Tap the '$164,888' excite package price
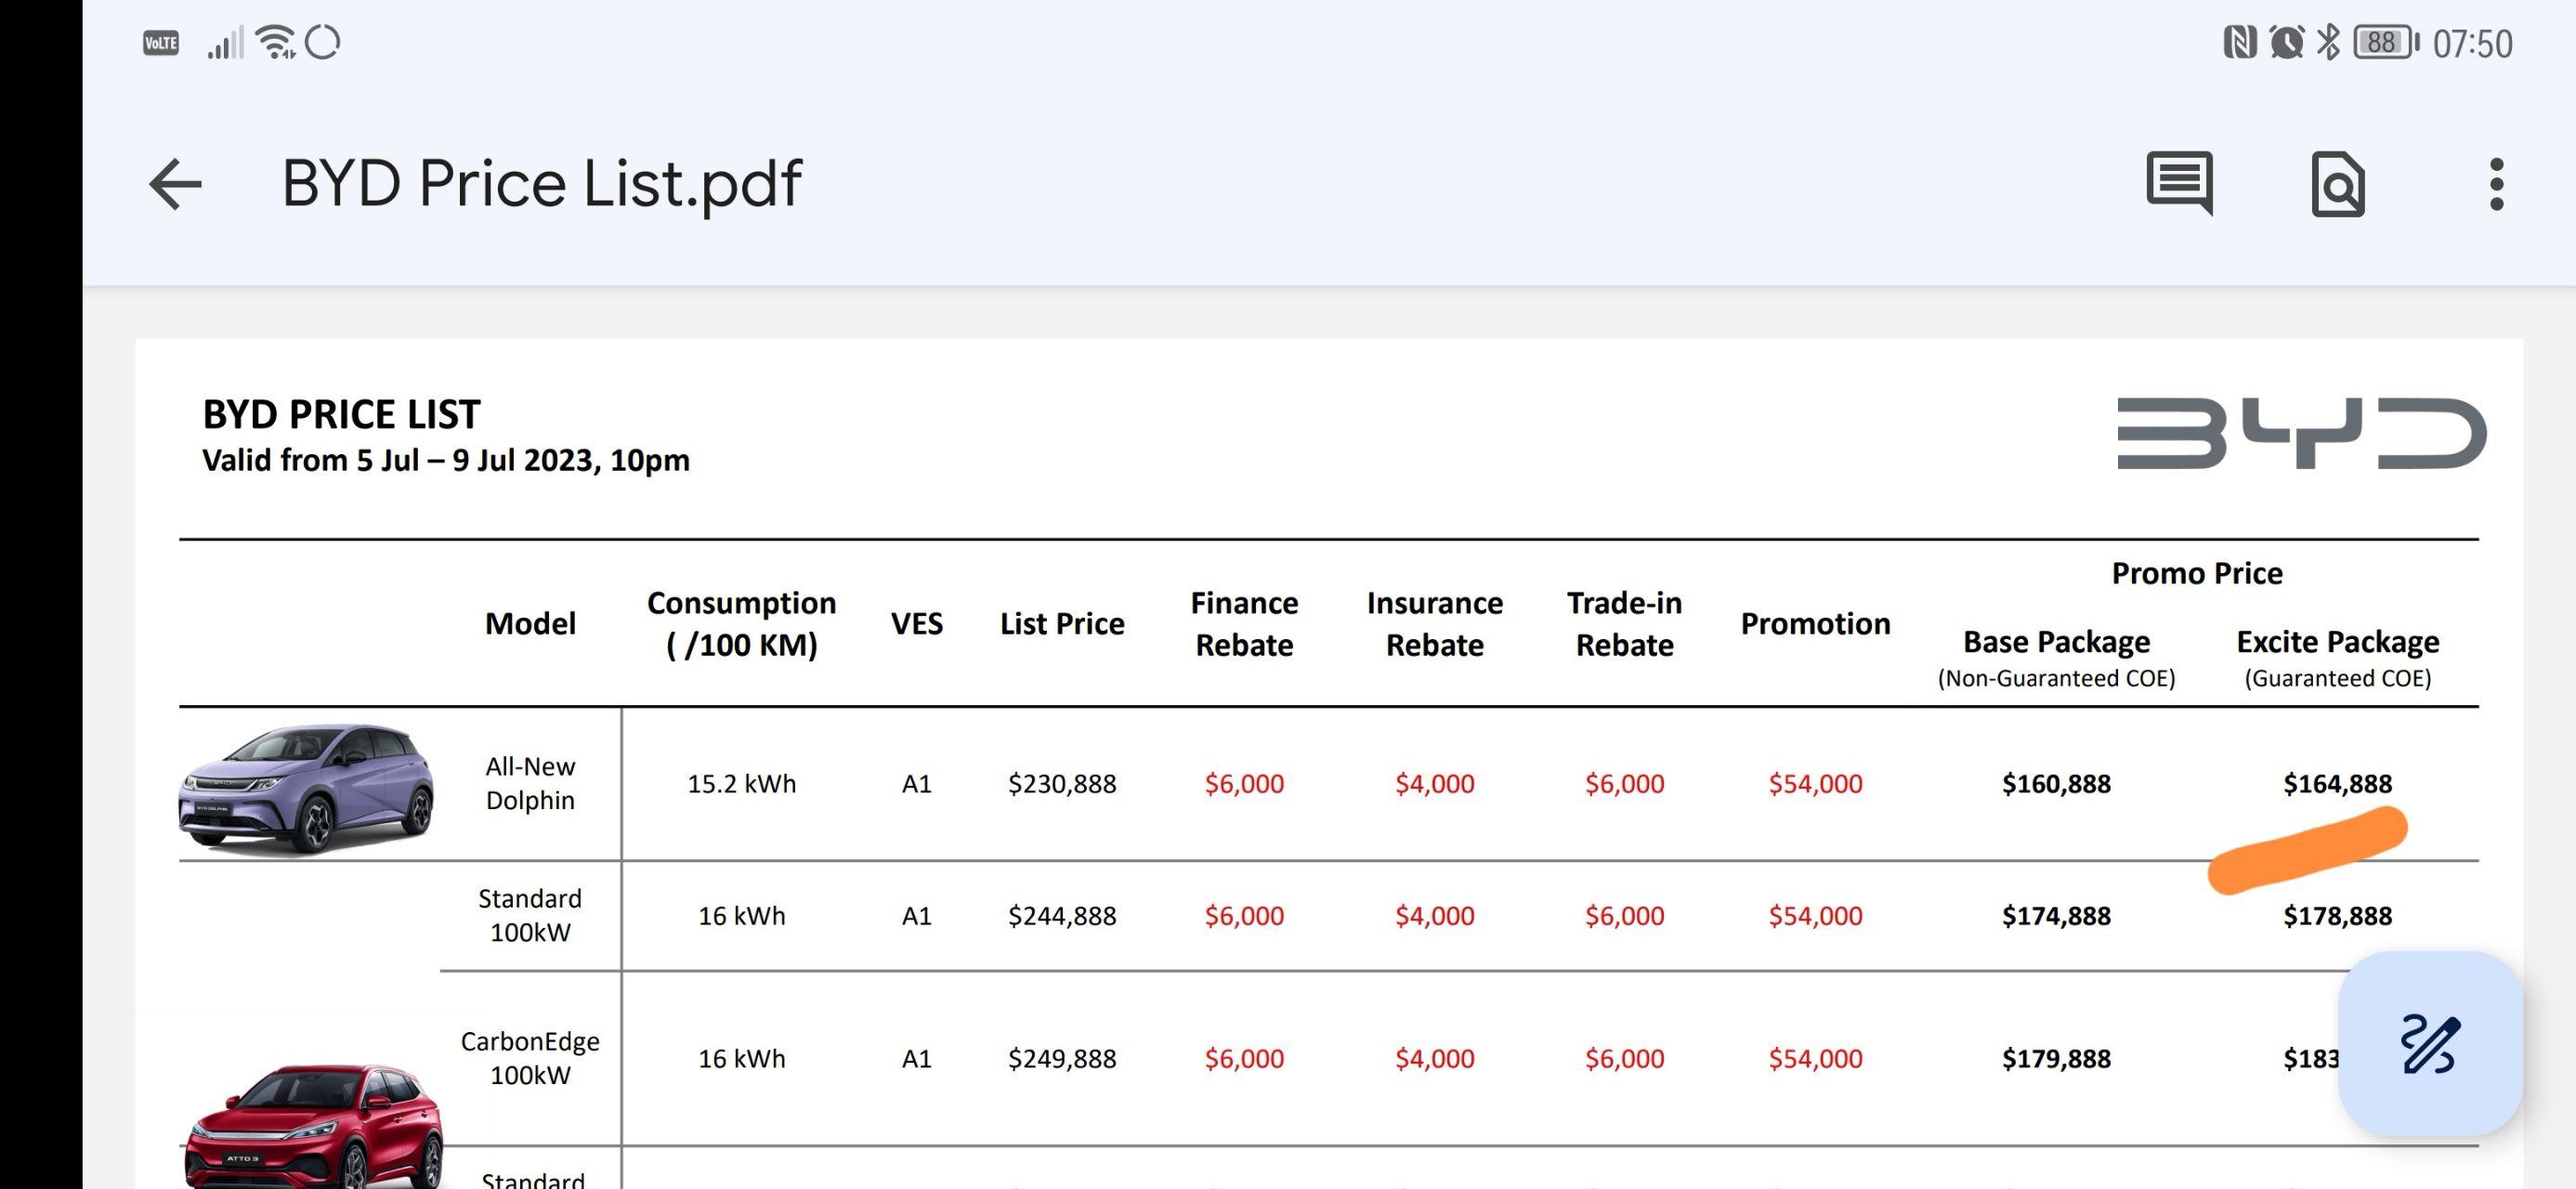This screenshot has height=1189, width=2576. [x=2337, y=783]
